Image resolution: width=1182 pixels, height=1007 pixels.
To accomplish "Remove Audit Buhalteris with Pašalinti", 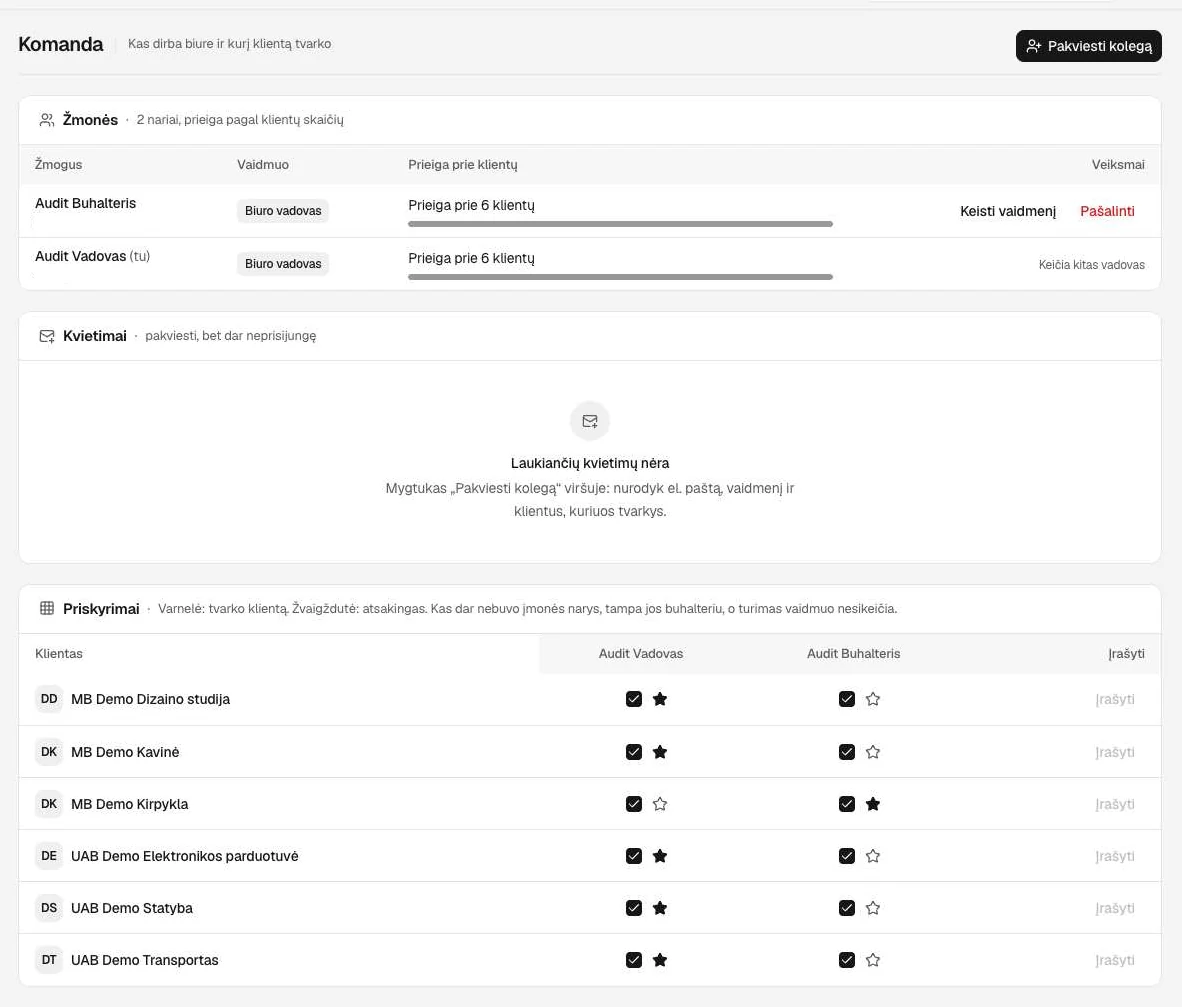I will click(x=1107, y=211).
